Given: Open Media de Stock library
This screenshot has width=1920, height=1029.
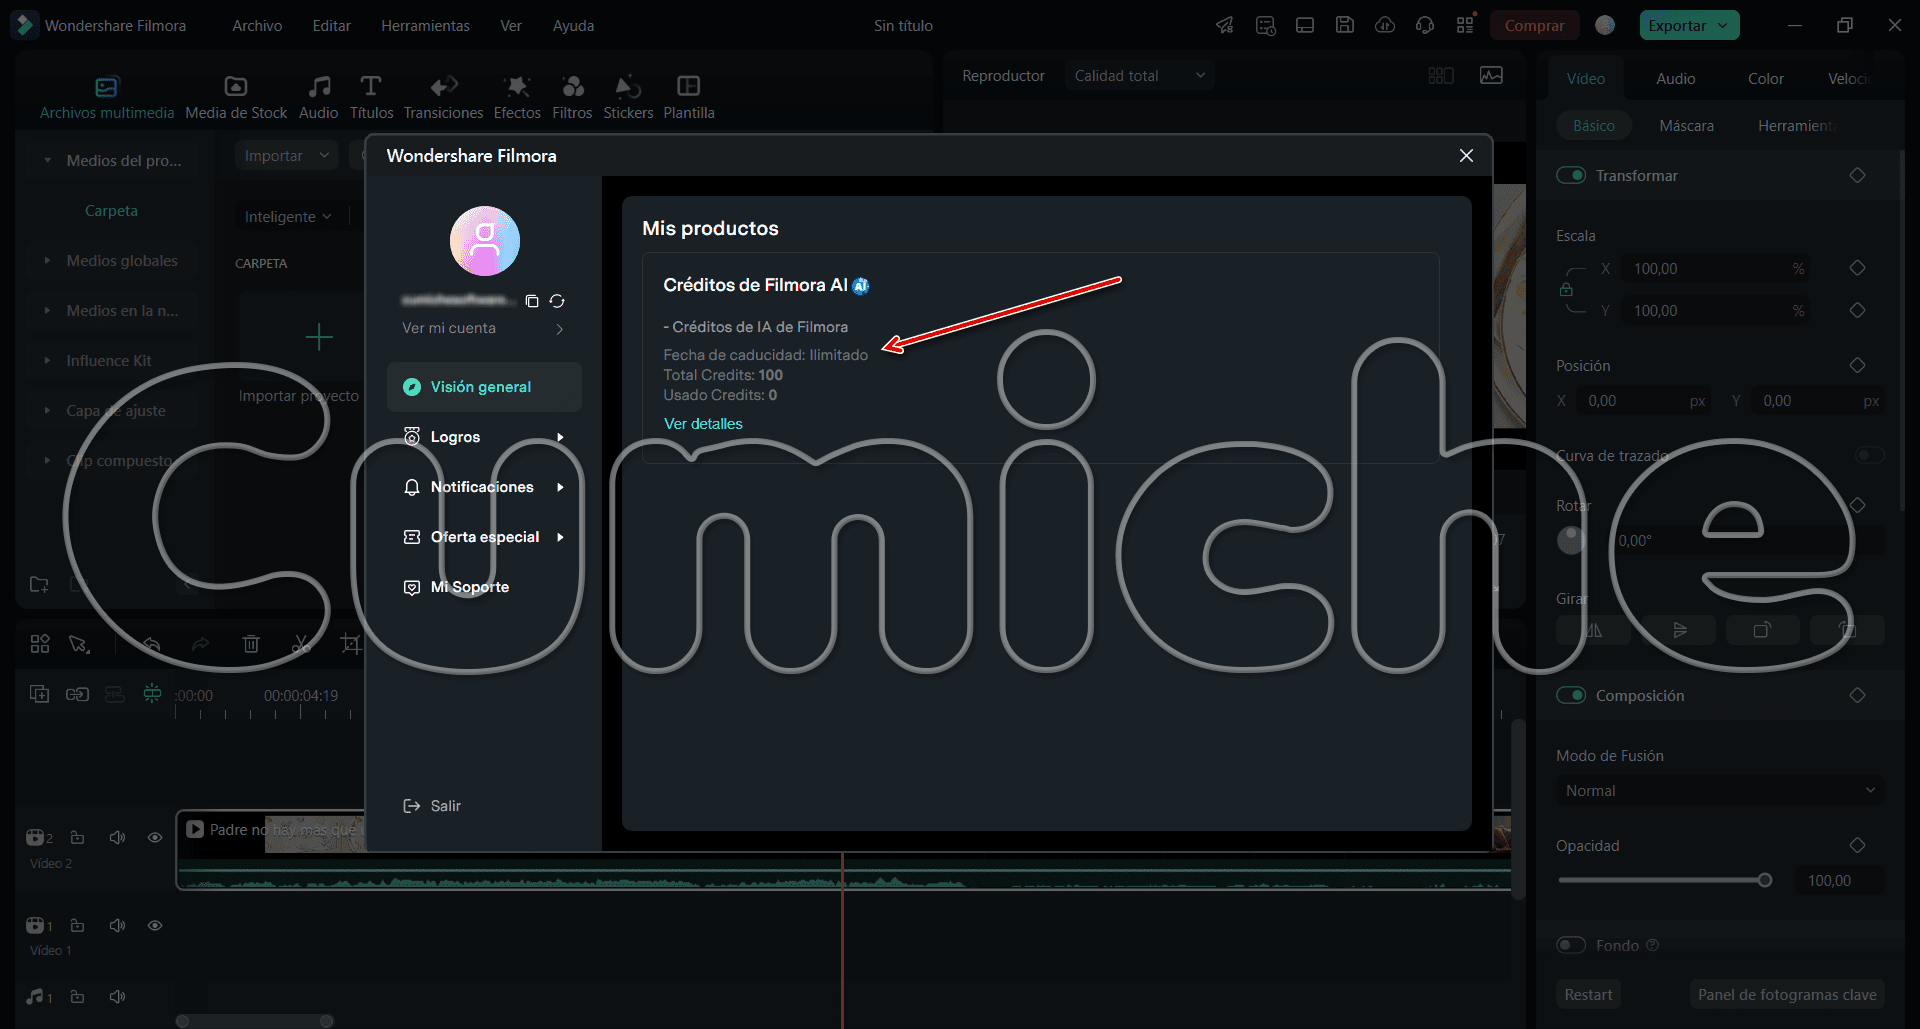Looking at the screenshot, I should (x=236, y=98).
